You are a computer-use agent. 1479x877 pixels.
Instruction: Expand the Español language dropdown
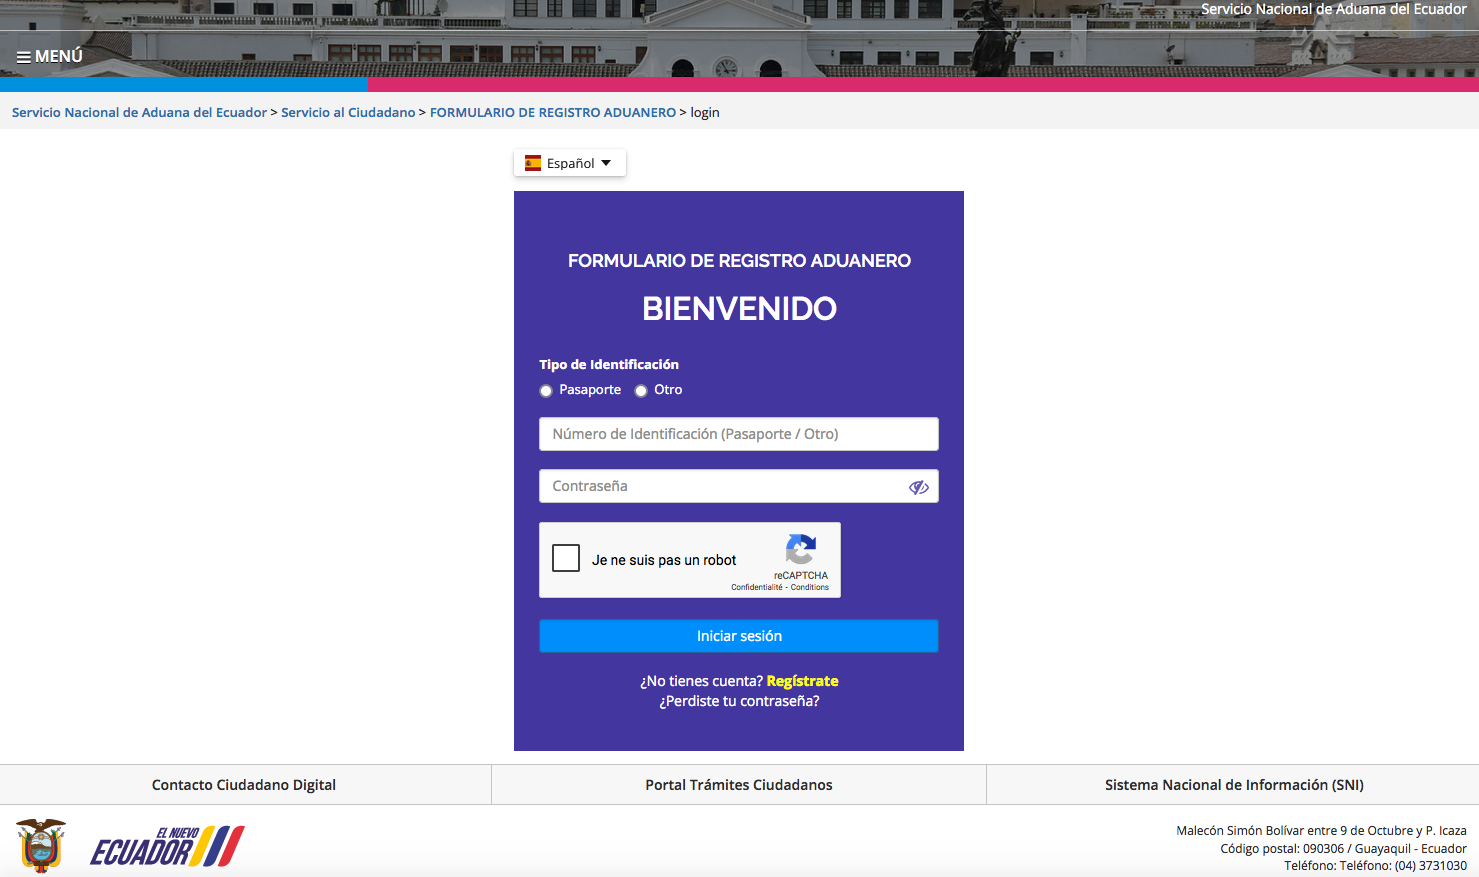pyautogui.click(x=570, y=163)
